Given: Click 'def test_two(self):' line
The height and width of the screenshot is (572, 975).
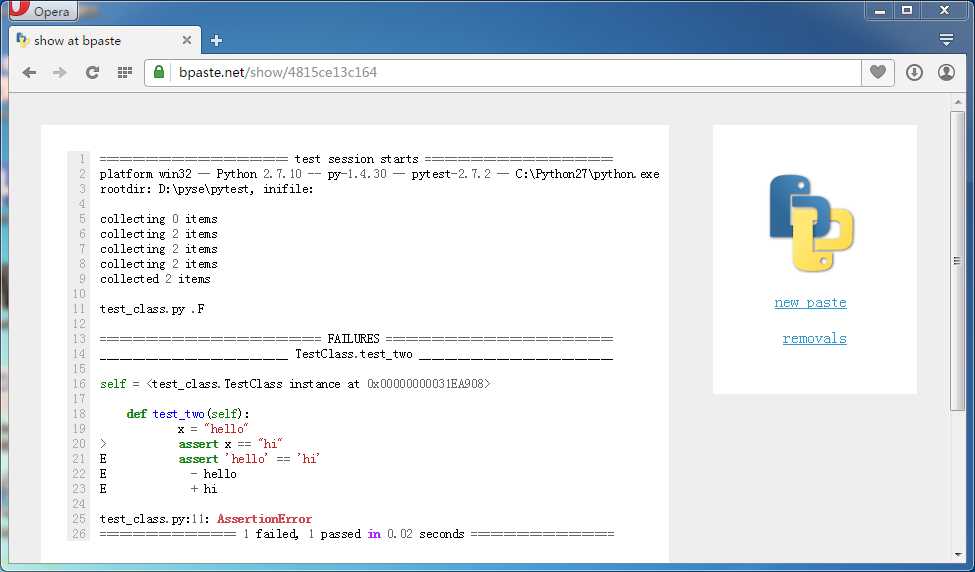Looking at the screenshot, I should (x=188, y=414).
